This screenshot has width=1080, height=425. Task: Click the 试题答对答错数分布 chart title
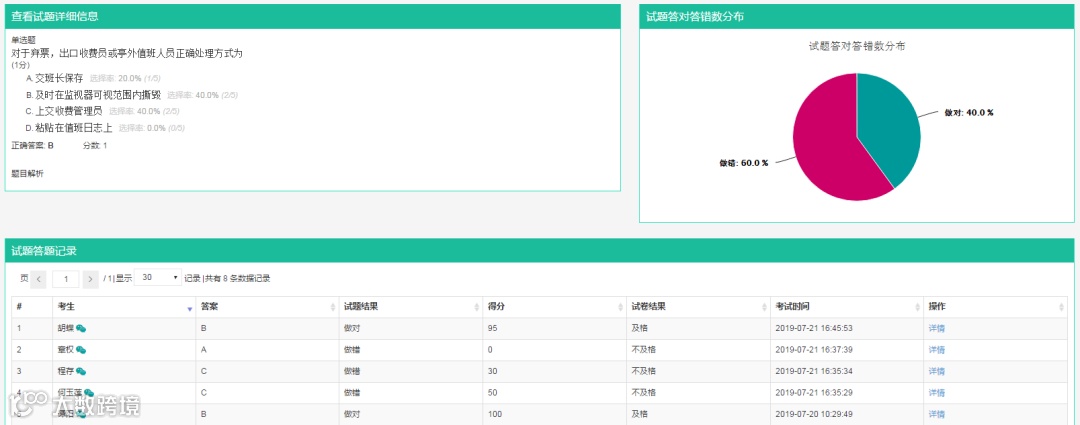pyautogui.click(x=857, y=47)
